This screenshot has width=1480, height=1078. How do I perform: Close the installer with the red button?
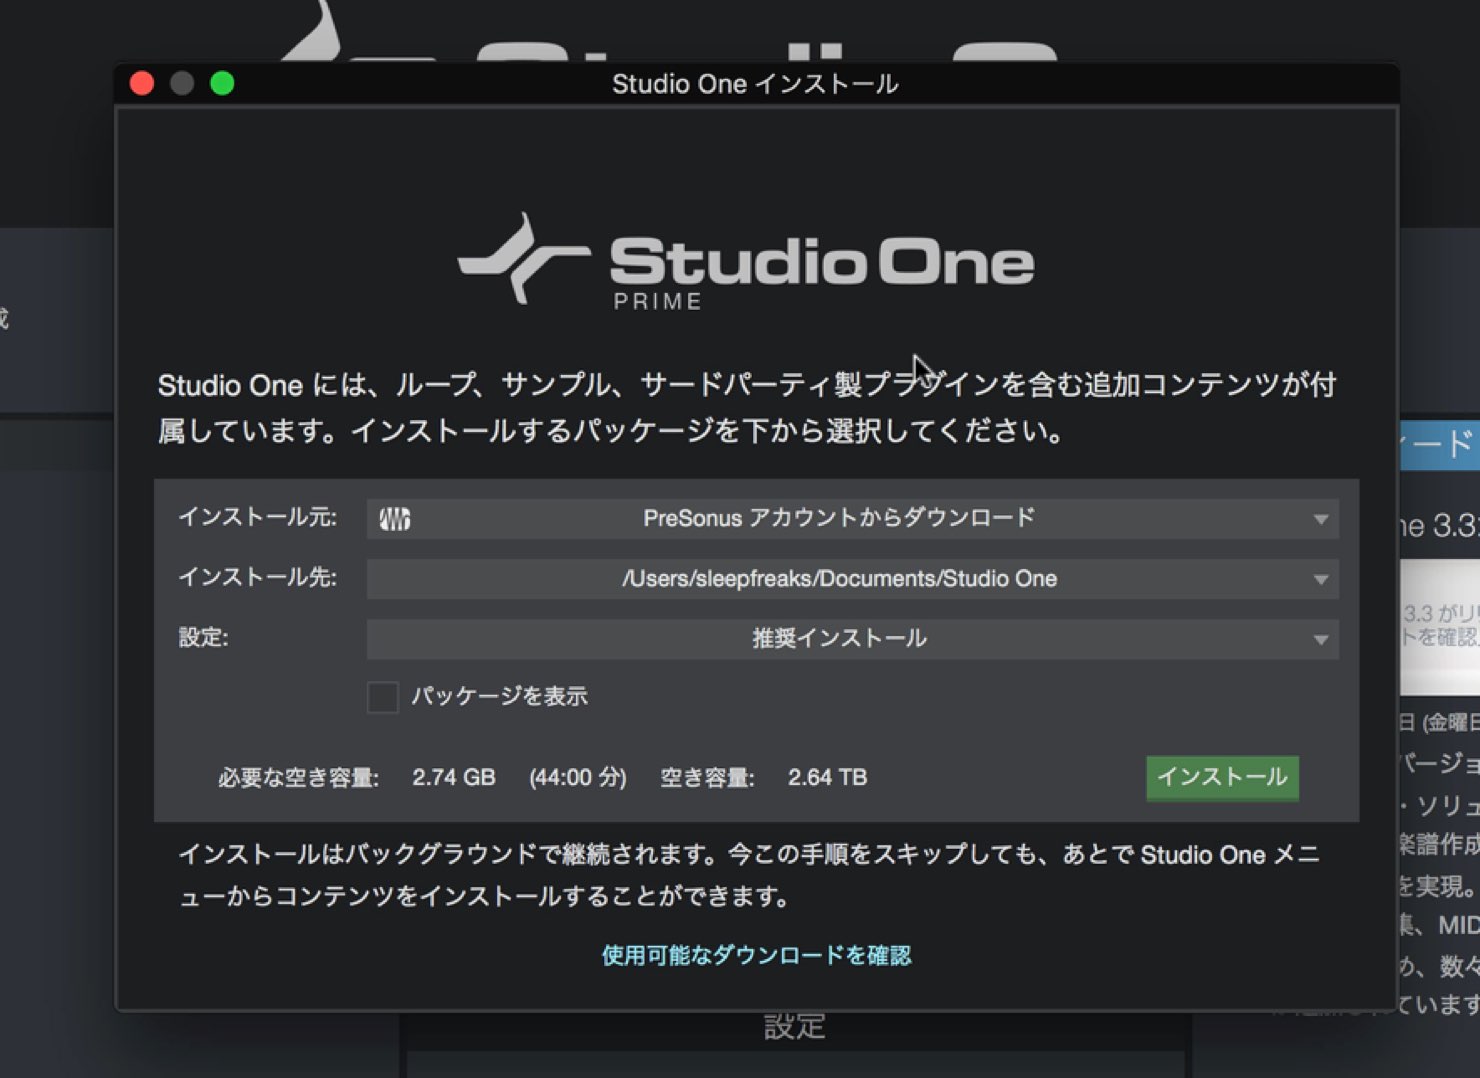142,83
